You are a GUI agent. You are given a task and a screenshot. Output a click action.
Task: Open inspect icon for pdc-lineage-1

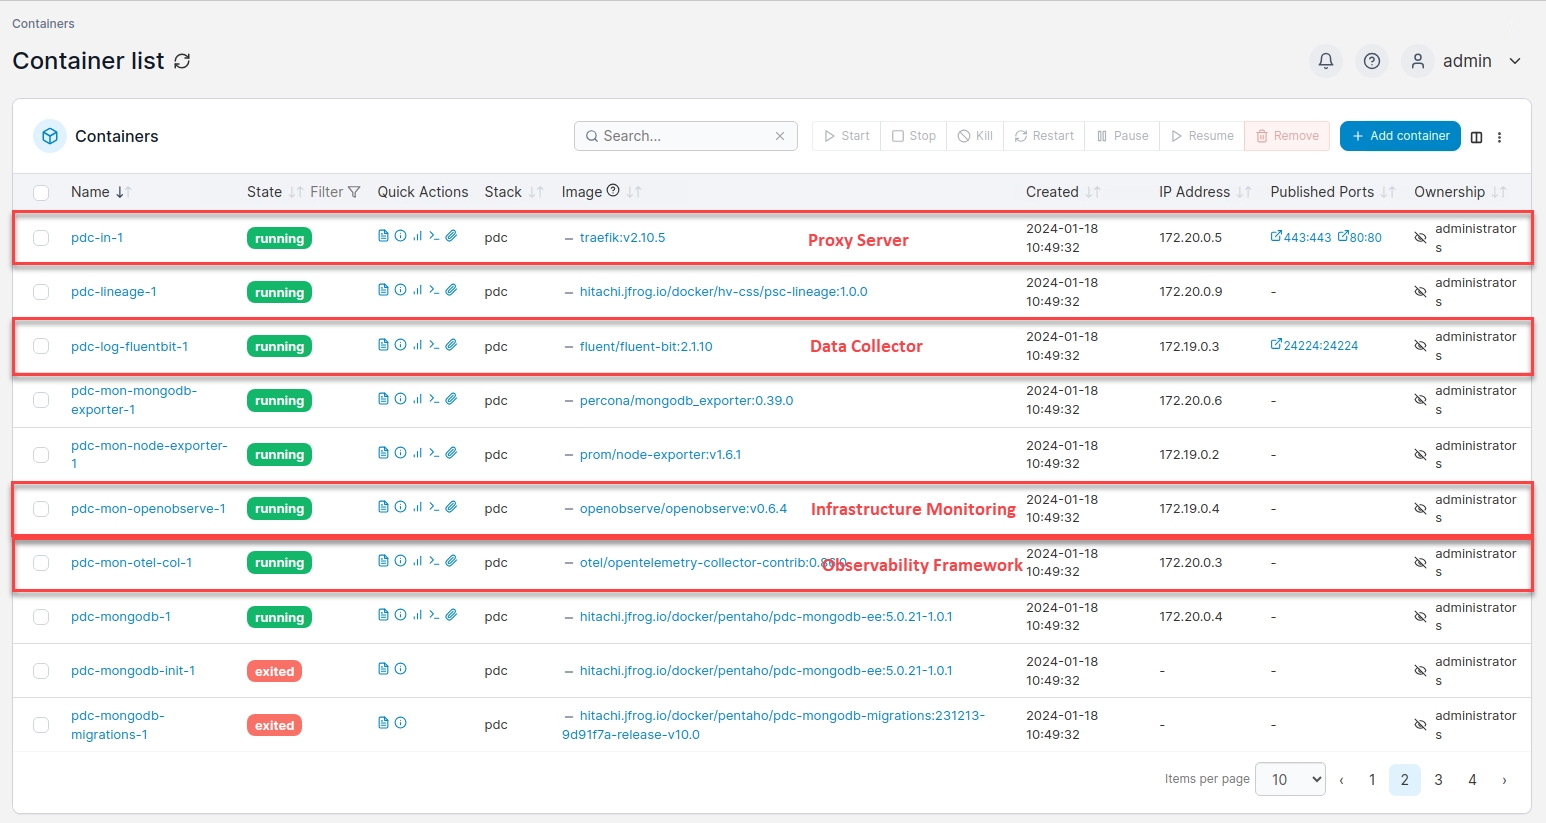(400, 290)
